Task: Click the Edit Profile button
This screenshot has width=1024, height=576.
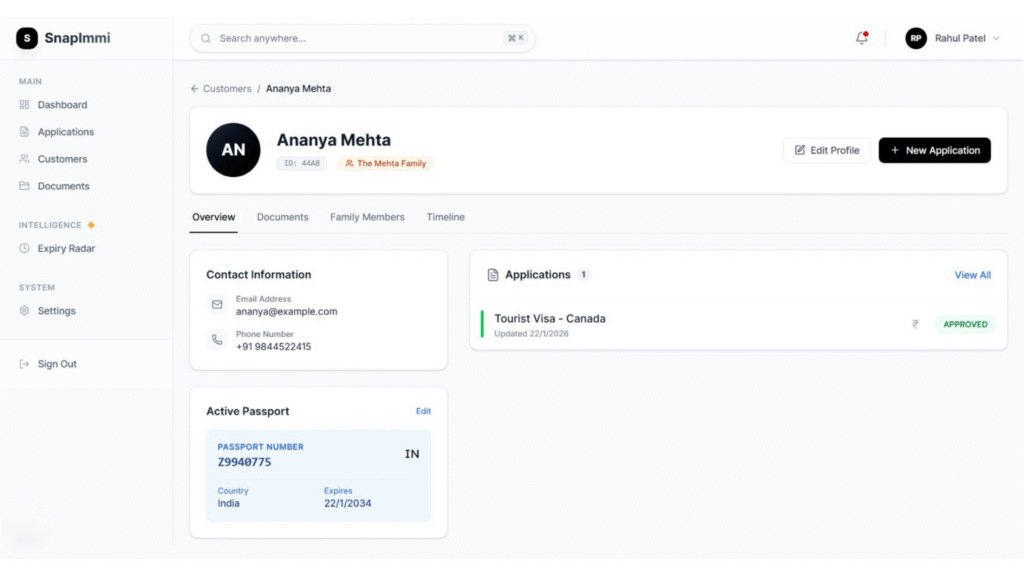Action: pos(826,150)
